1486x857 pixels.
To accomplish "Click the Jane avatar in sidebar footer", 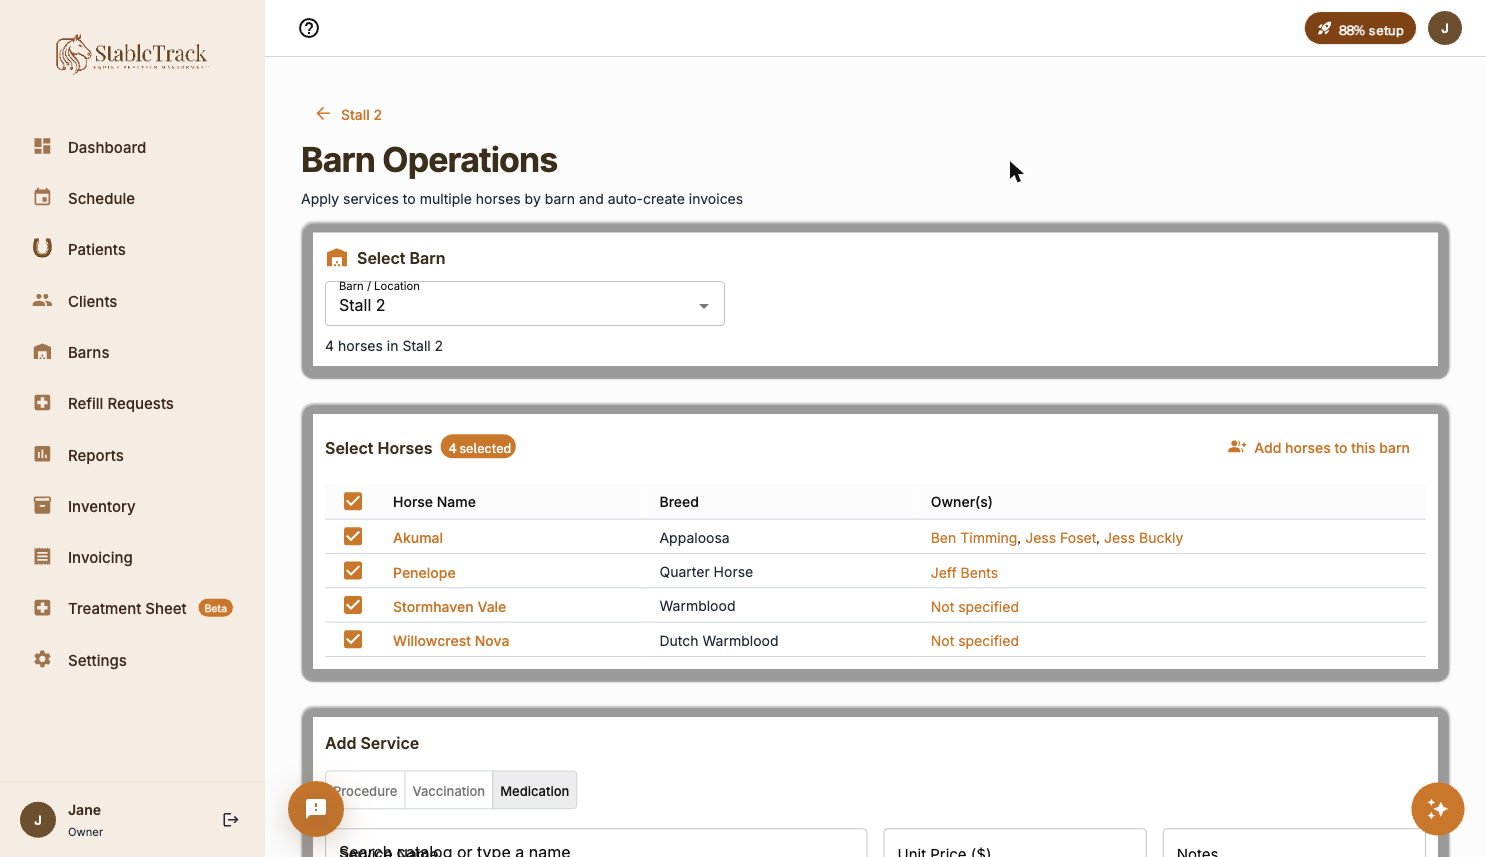I will pyautogui.click(x=38, y=820).
